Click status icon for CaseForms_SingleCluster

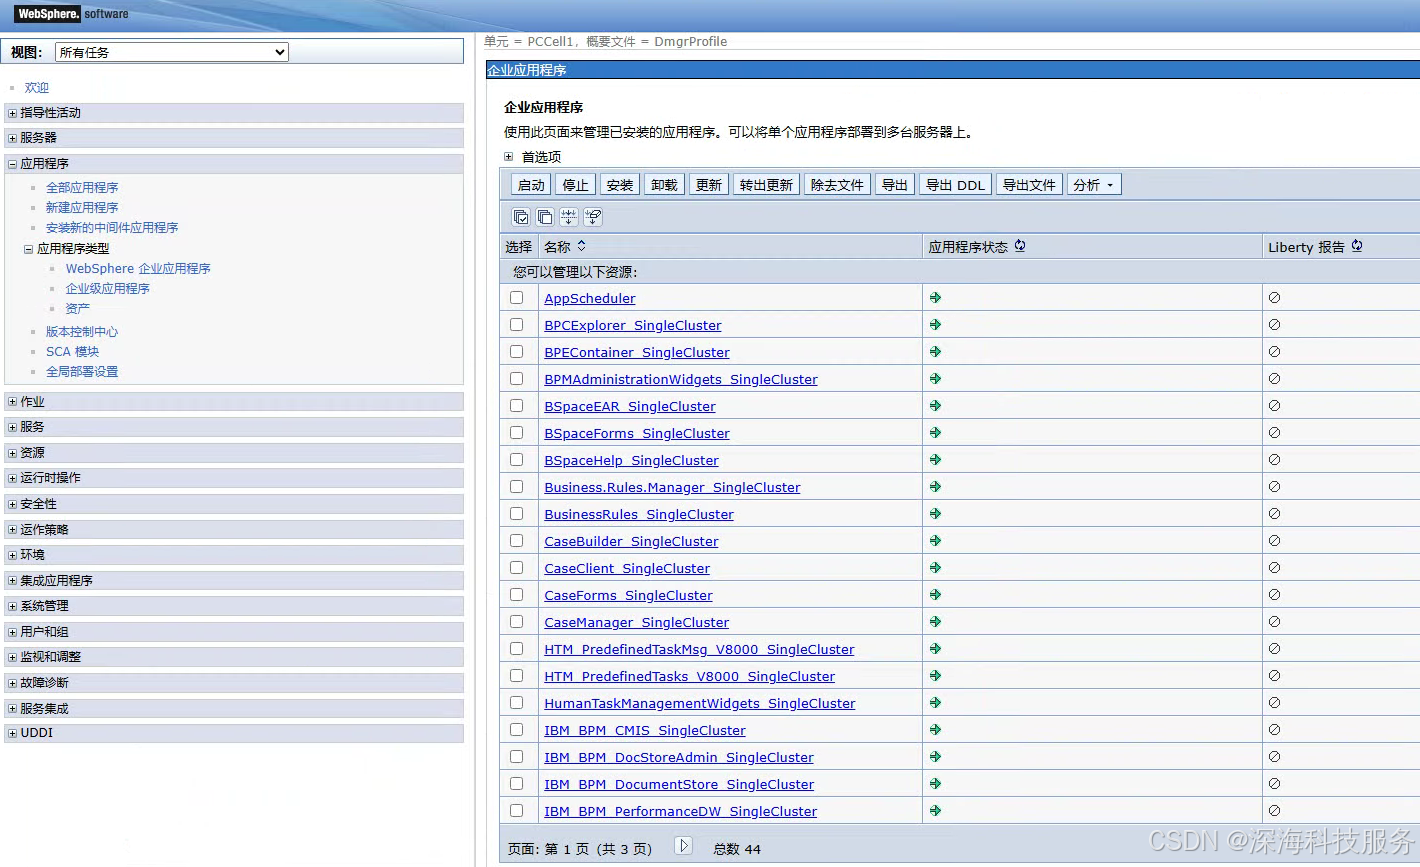[x=935, y=595]
